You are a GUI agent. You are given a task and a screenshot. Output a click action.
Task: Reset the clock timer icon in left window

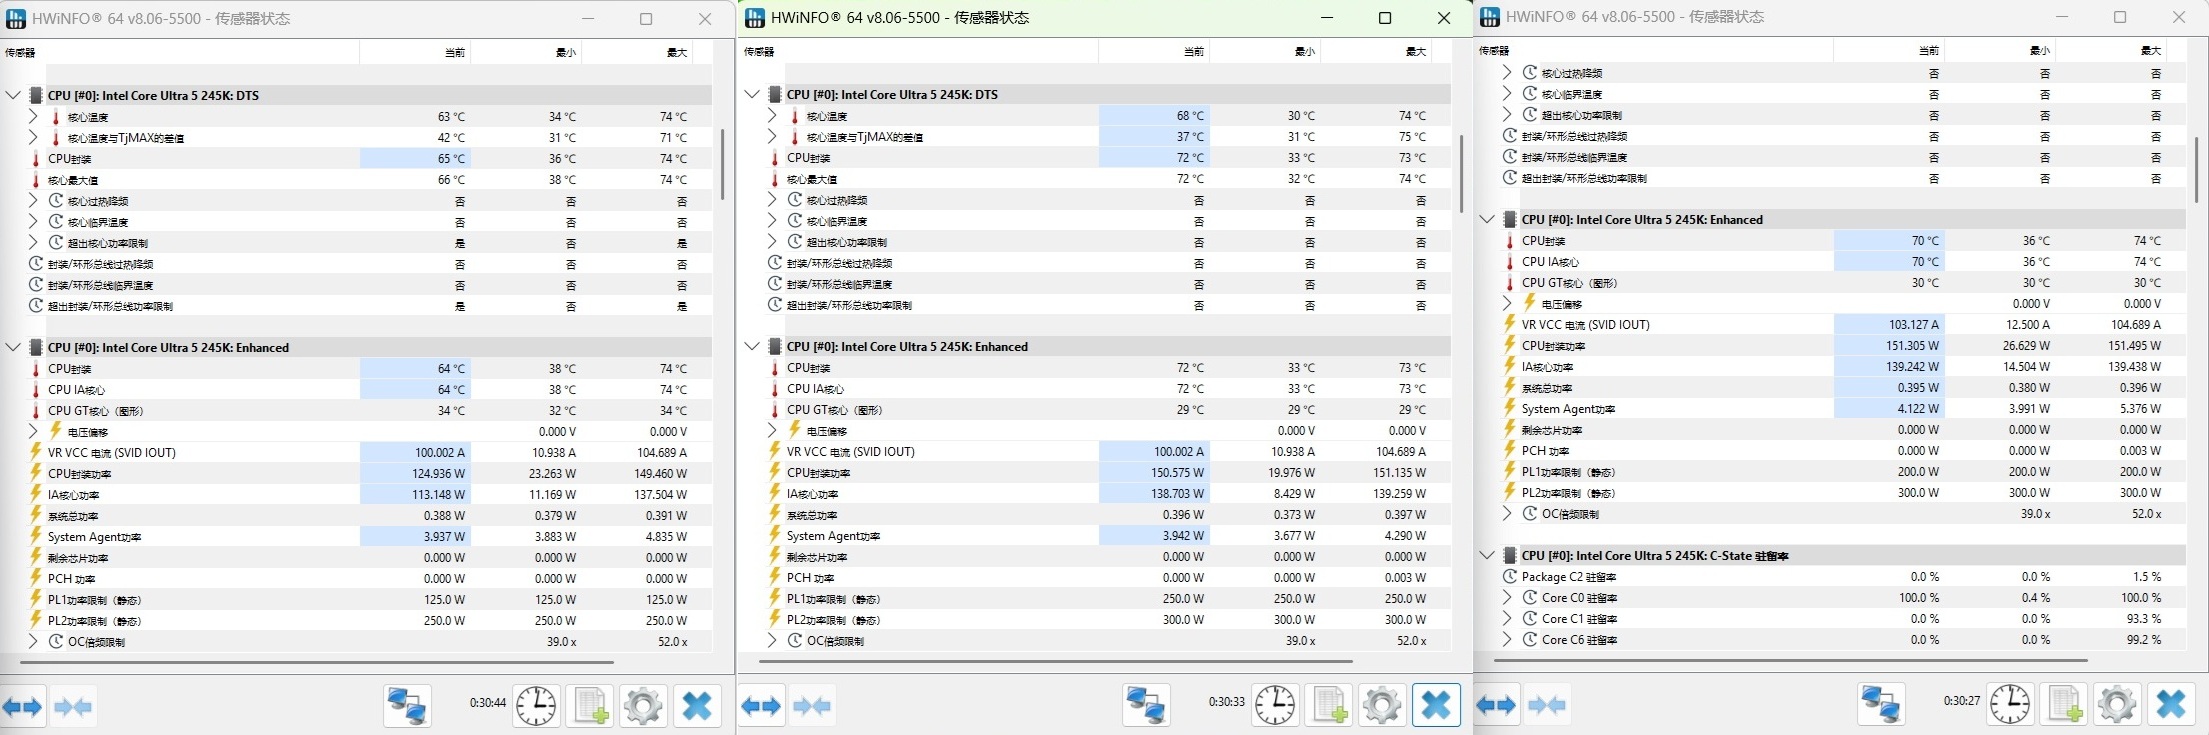coord(537,706)
